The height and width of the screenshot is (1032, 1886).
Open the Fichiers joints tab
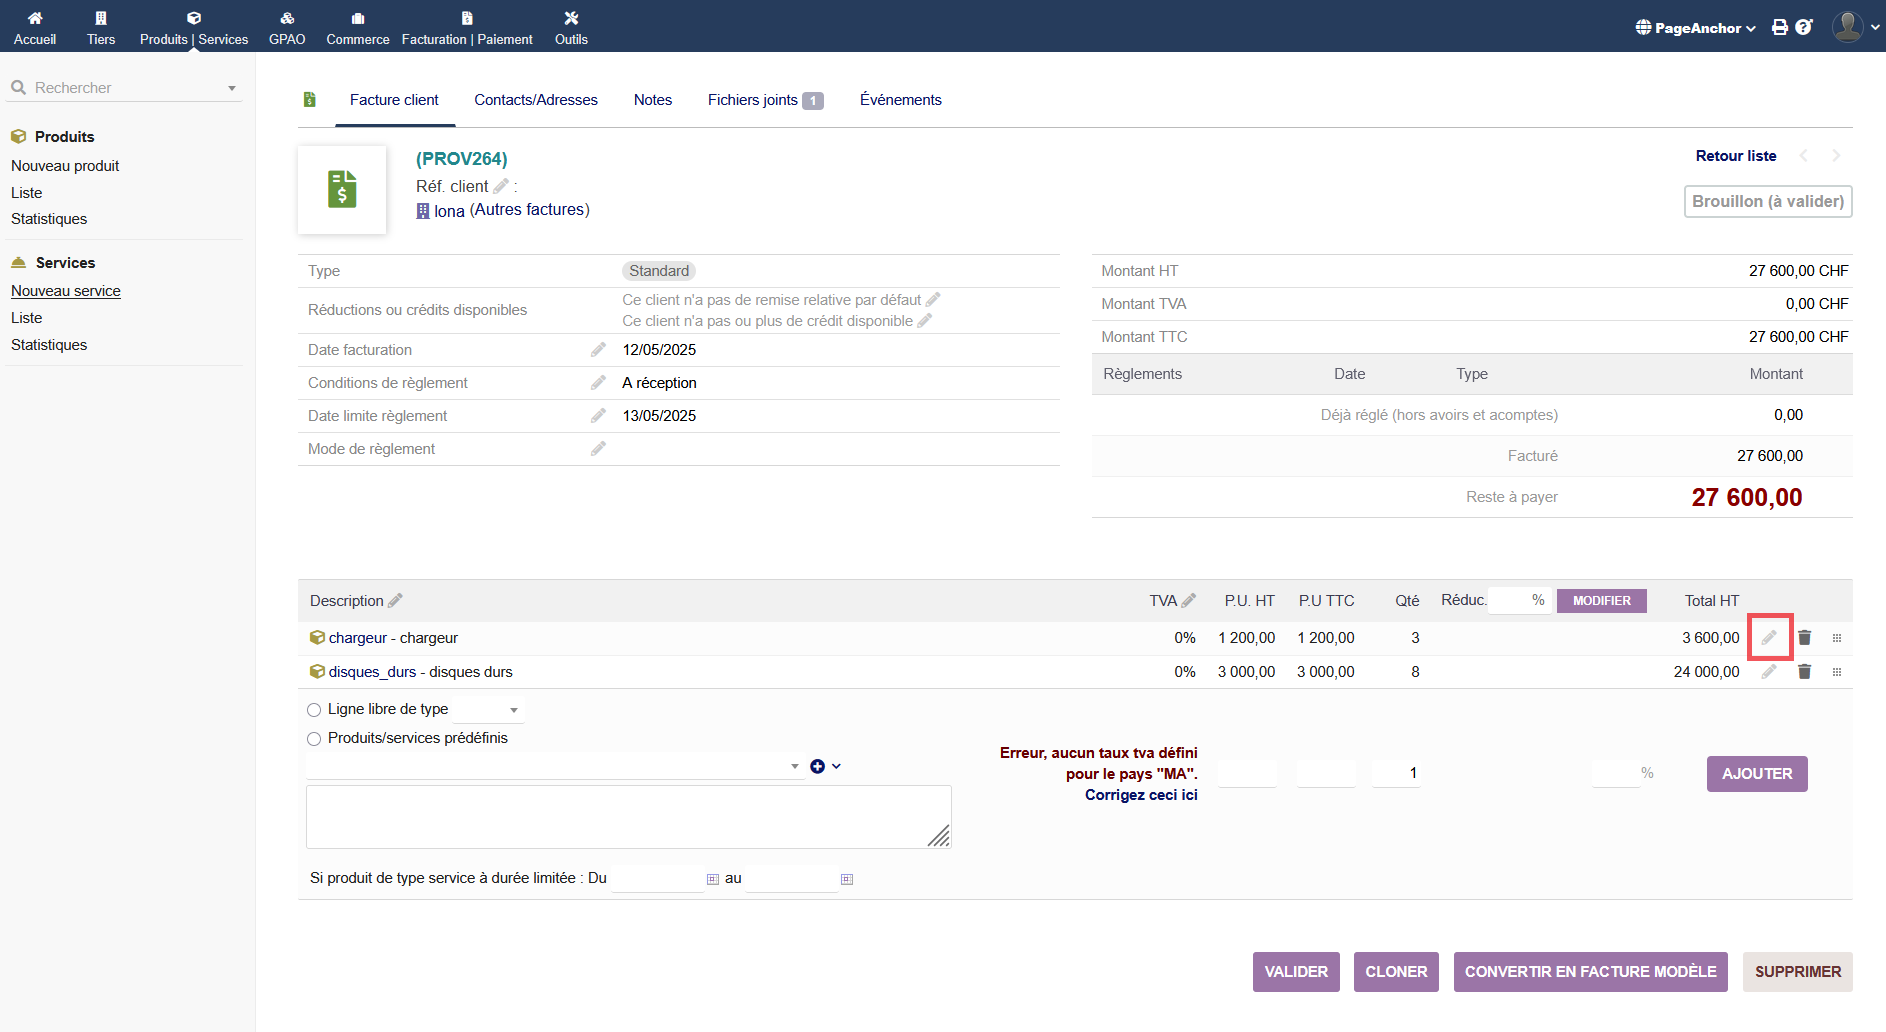coord(764,100)
